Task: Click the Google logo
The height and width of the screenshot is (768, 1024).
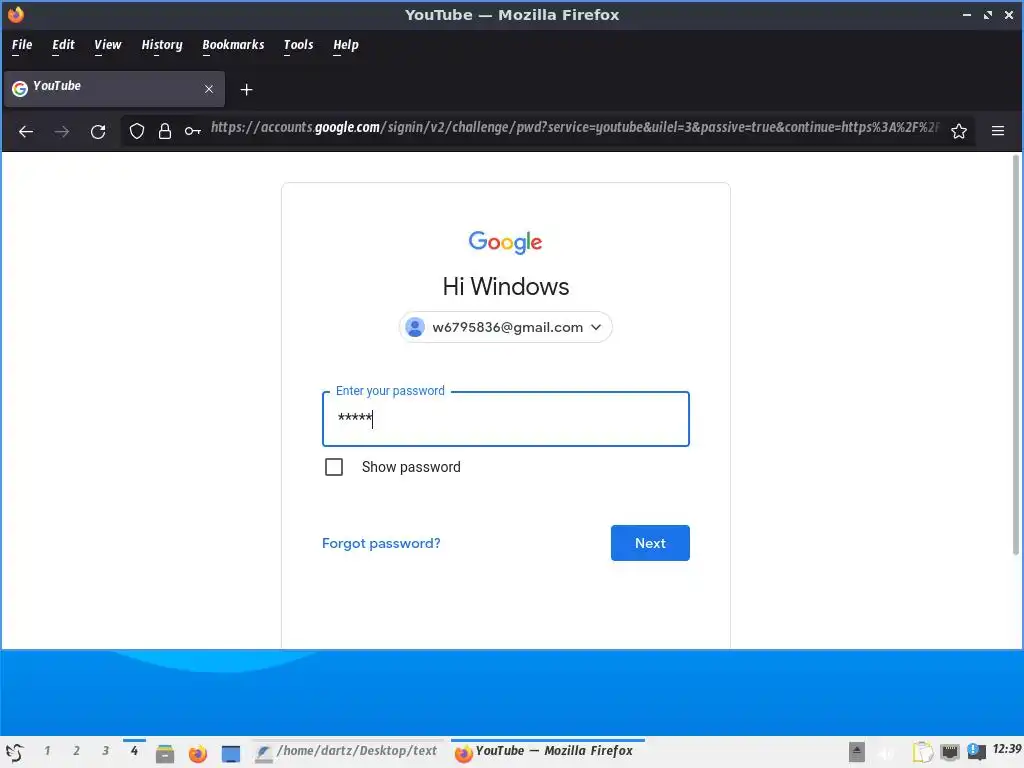Action: [505, 242]
